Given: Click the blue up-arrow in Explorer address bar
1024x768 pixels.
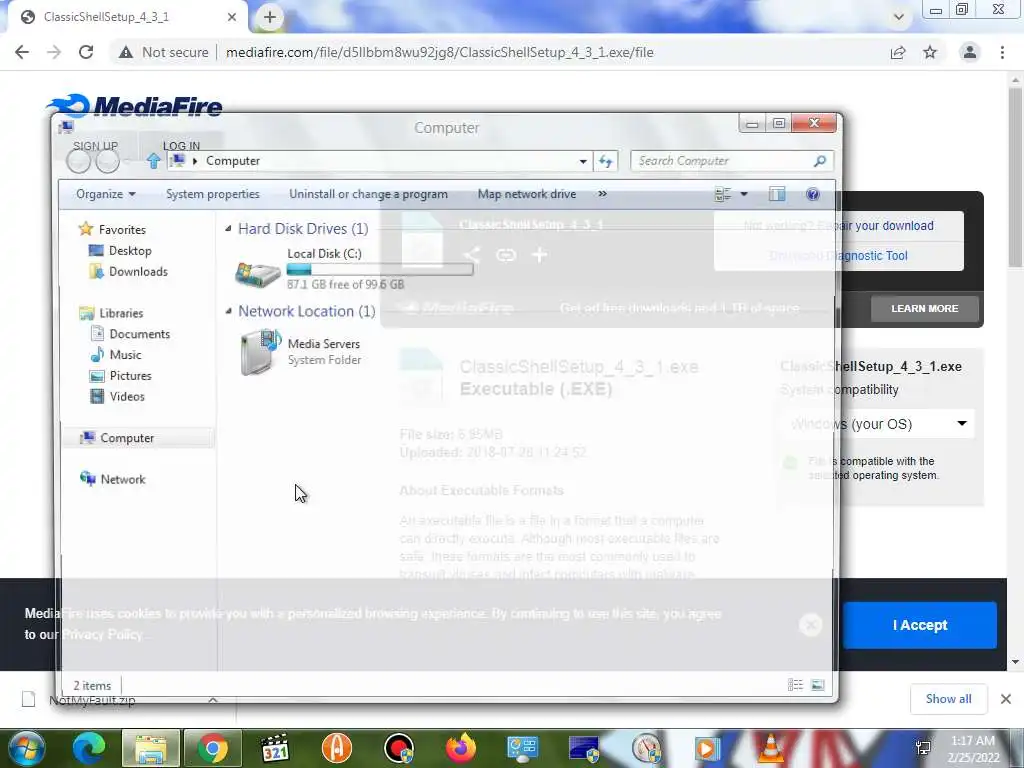Looking at the screenshot, I should (x=153, y=161).
